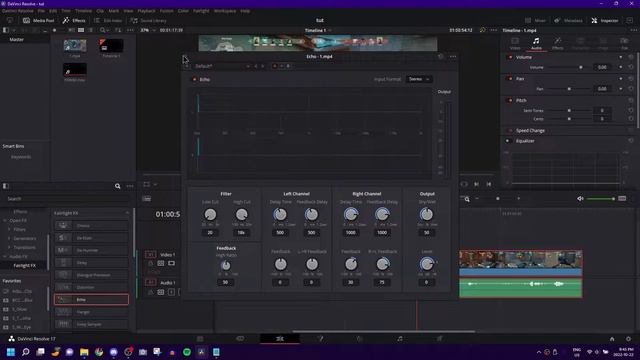
Task: Open the Mixer panel
Action: tap(535, 20)
